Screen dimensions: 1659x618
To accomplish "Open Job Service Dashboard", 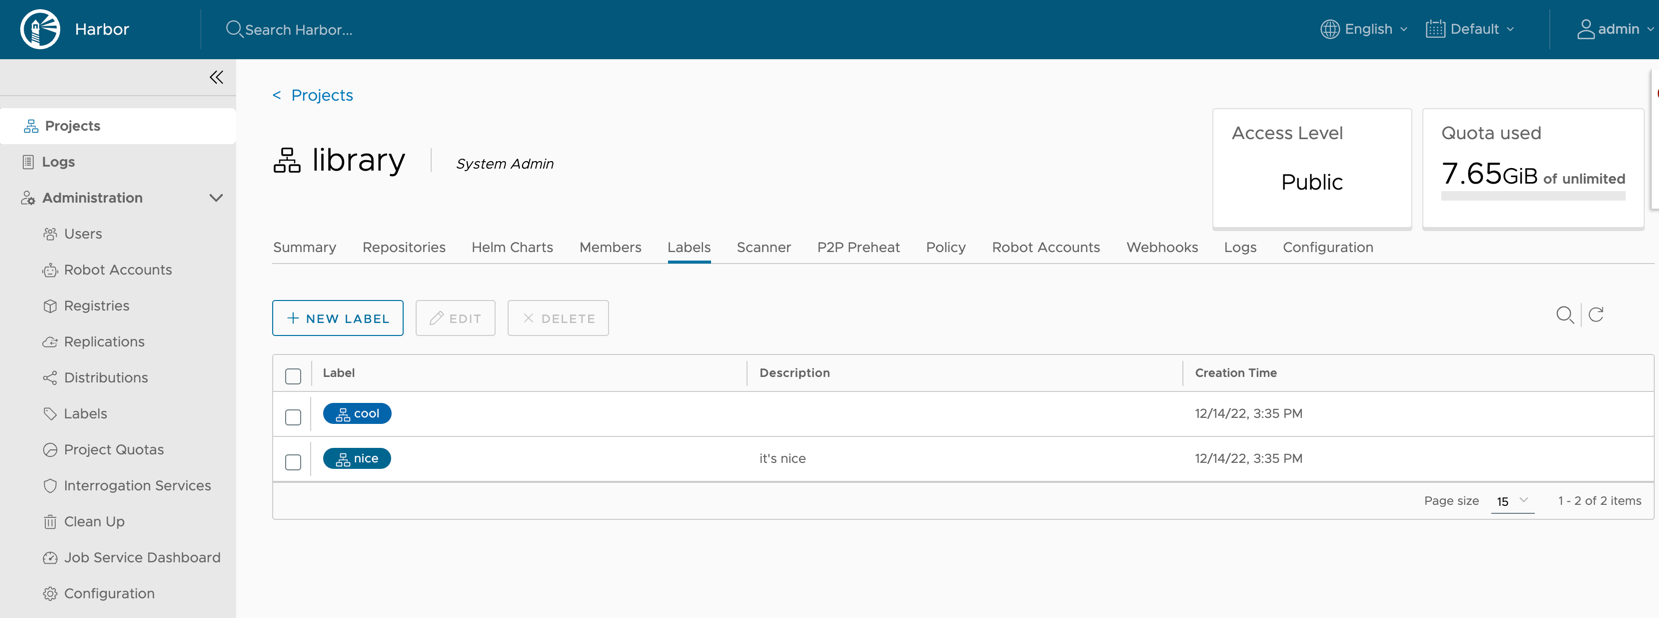I will [142, 557].
